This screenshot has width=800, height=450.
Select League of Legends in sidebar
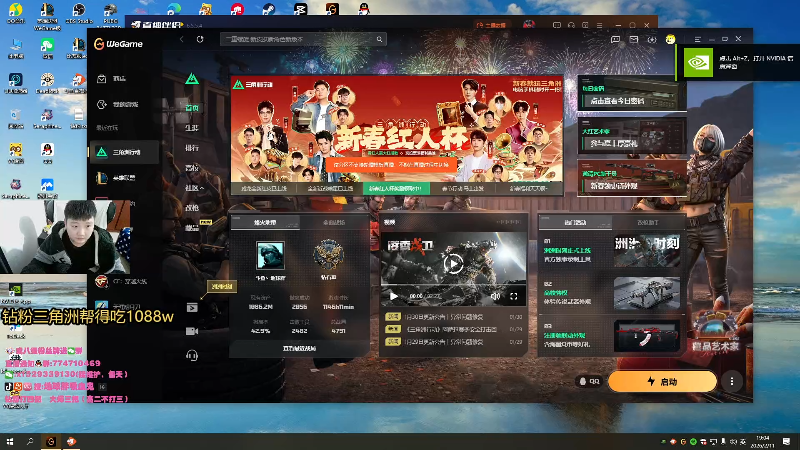click(x=124, y=178)
